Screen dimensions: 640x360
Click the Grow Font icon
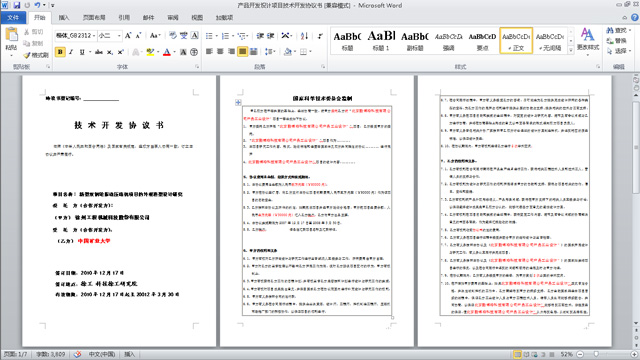(x=128, y=36)
